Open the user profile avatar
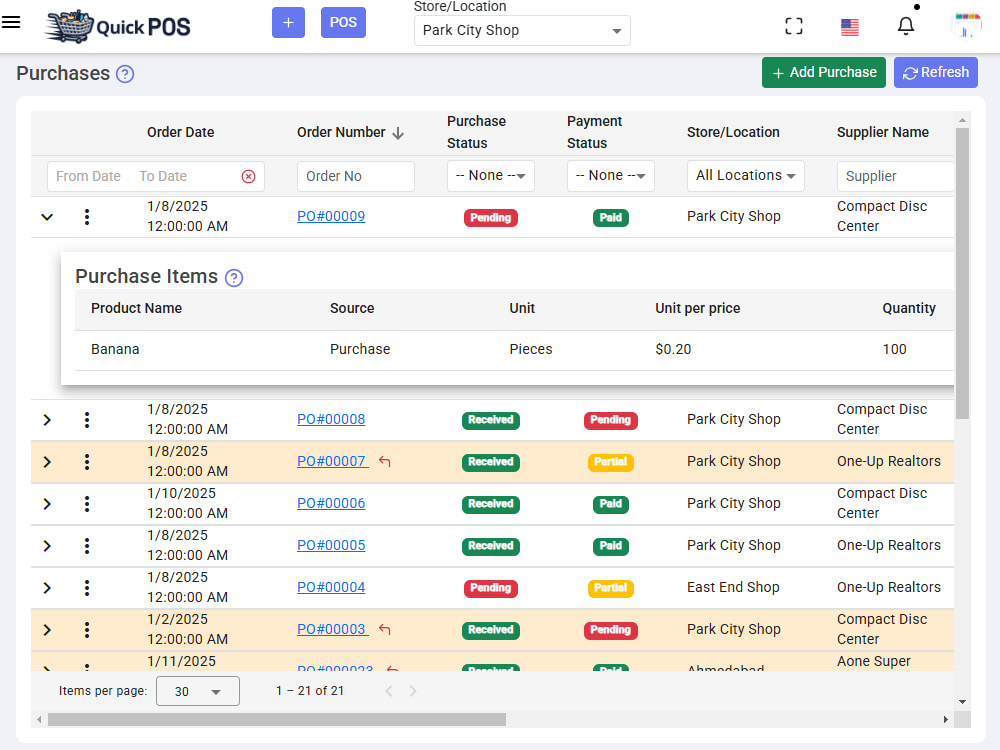Viewport: 1000px width, 750px height. pyautogui.click(x=966, y=26)
